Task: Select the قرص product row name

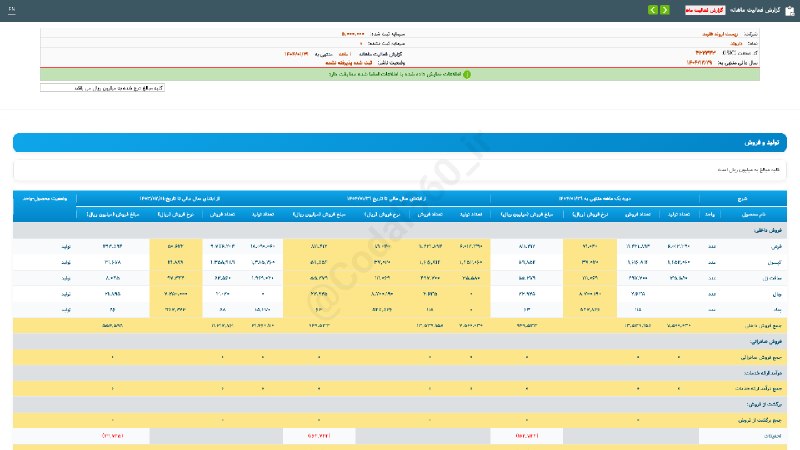Action: tap(777, 246)
